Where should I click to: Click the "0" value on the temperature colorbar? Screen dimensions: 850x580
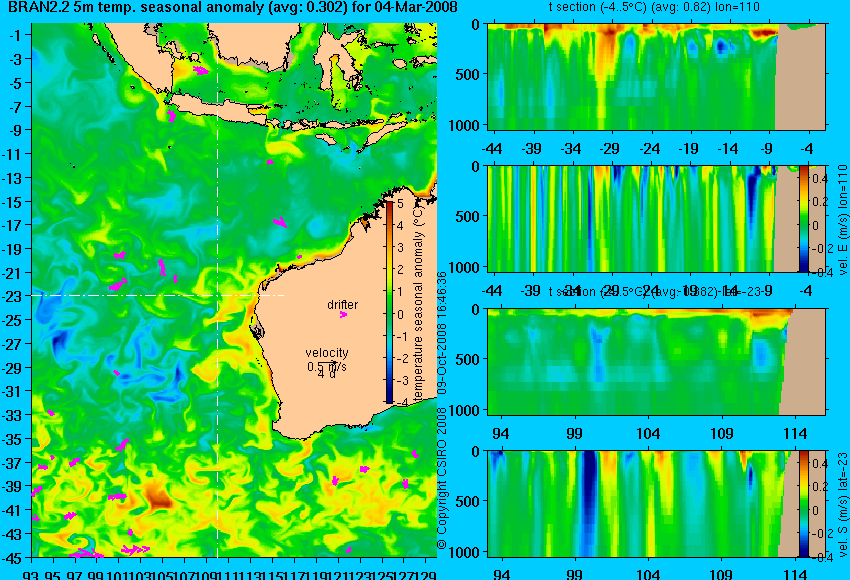tap(401, 314)
